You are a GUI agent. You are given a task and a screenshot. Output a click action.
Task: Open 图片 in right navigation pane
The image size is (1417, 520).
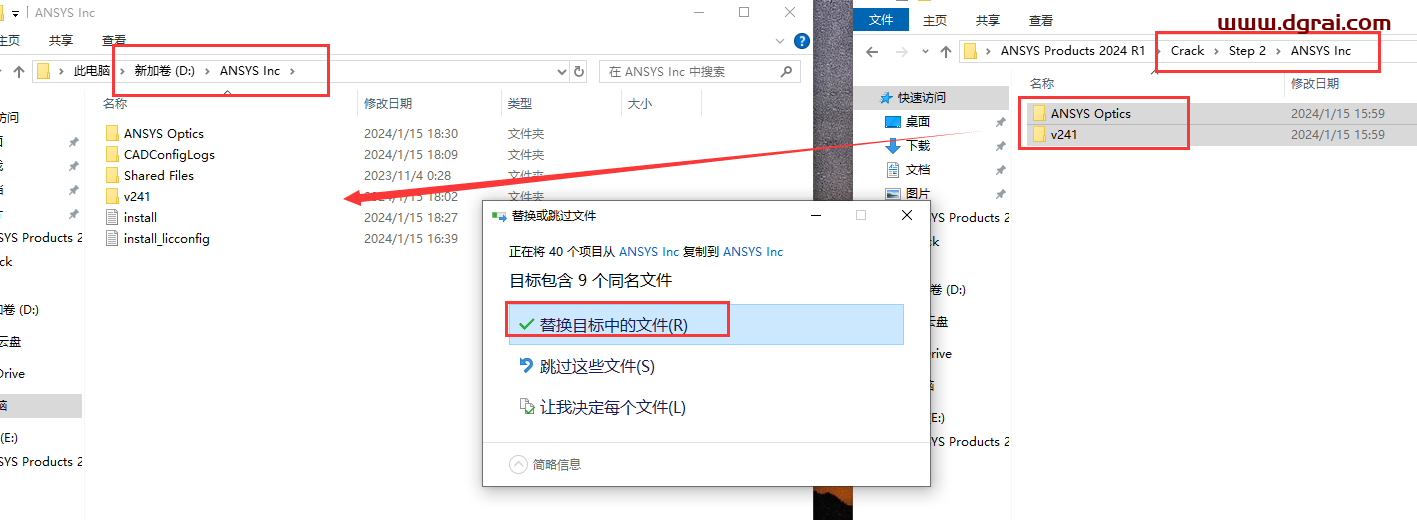[918, 194]
